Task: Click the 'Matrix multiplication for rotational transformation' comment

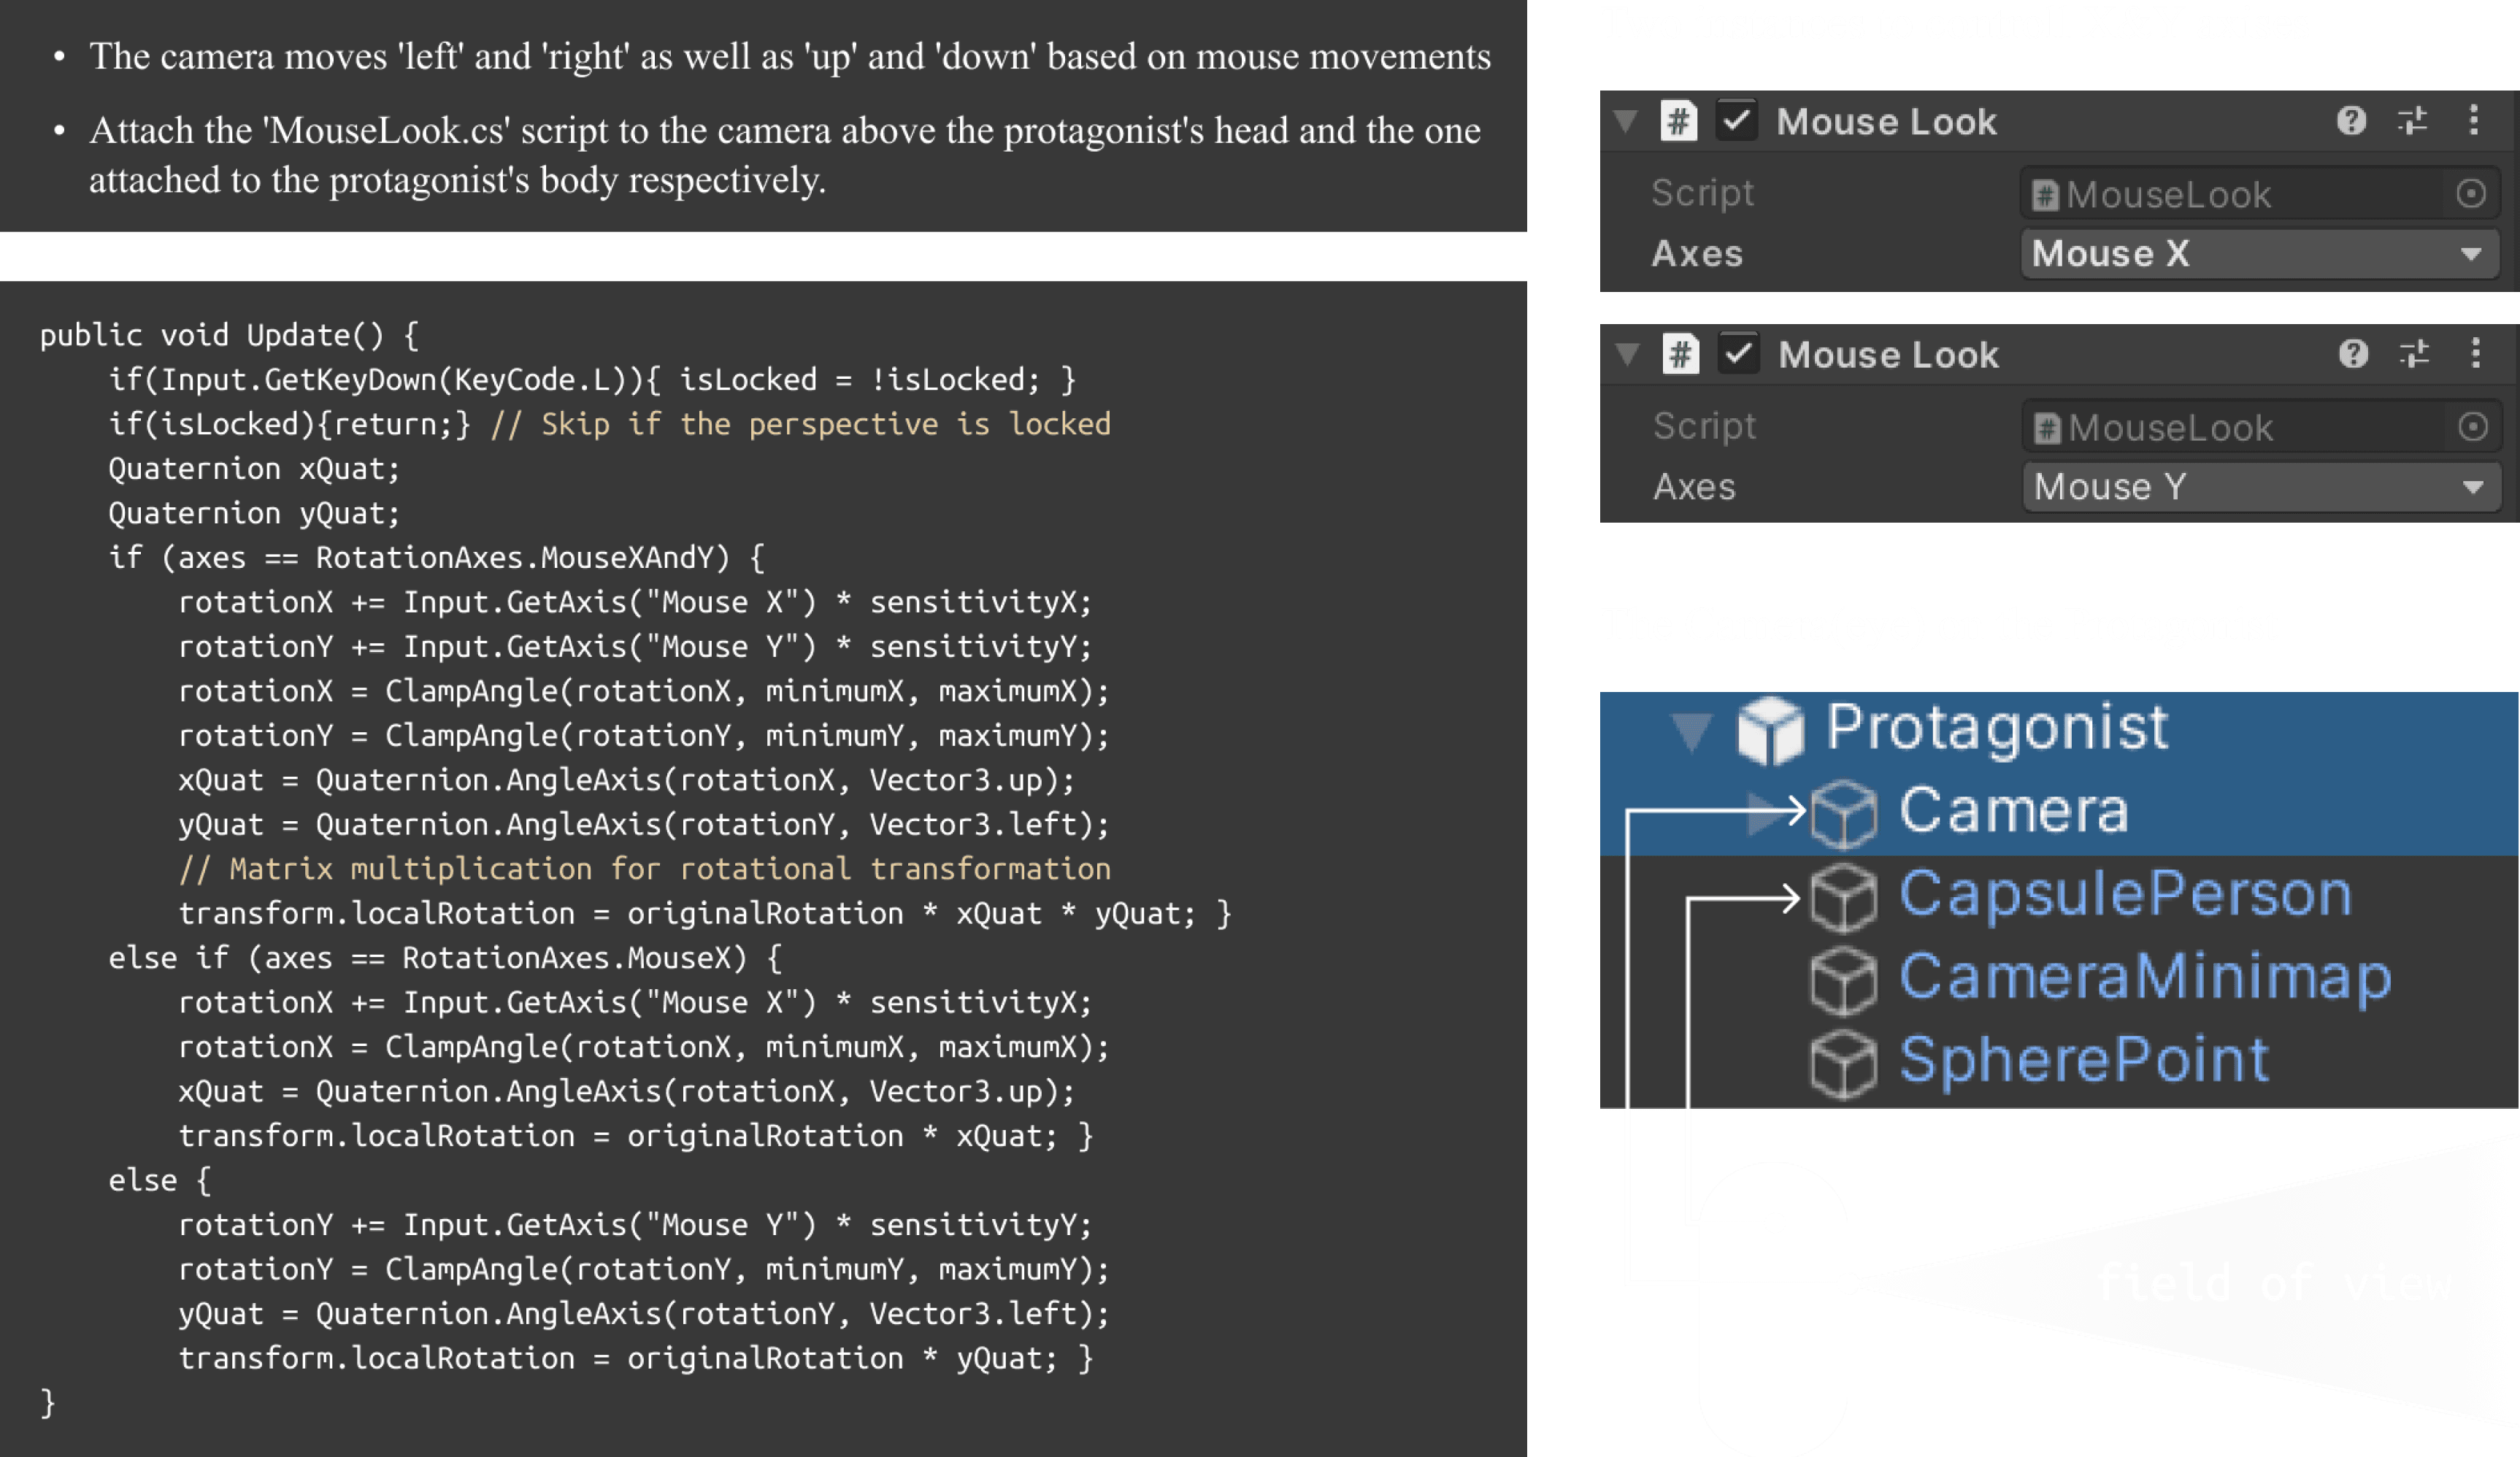Action: (645, 869)
